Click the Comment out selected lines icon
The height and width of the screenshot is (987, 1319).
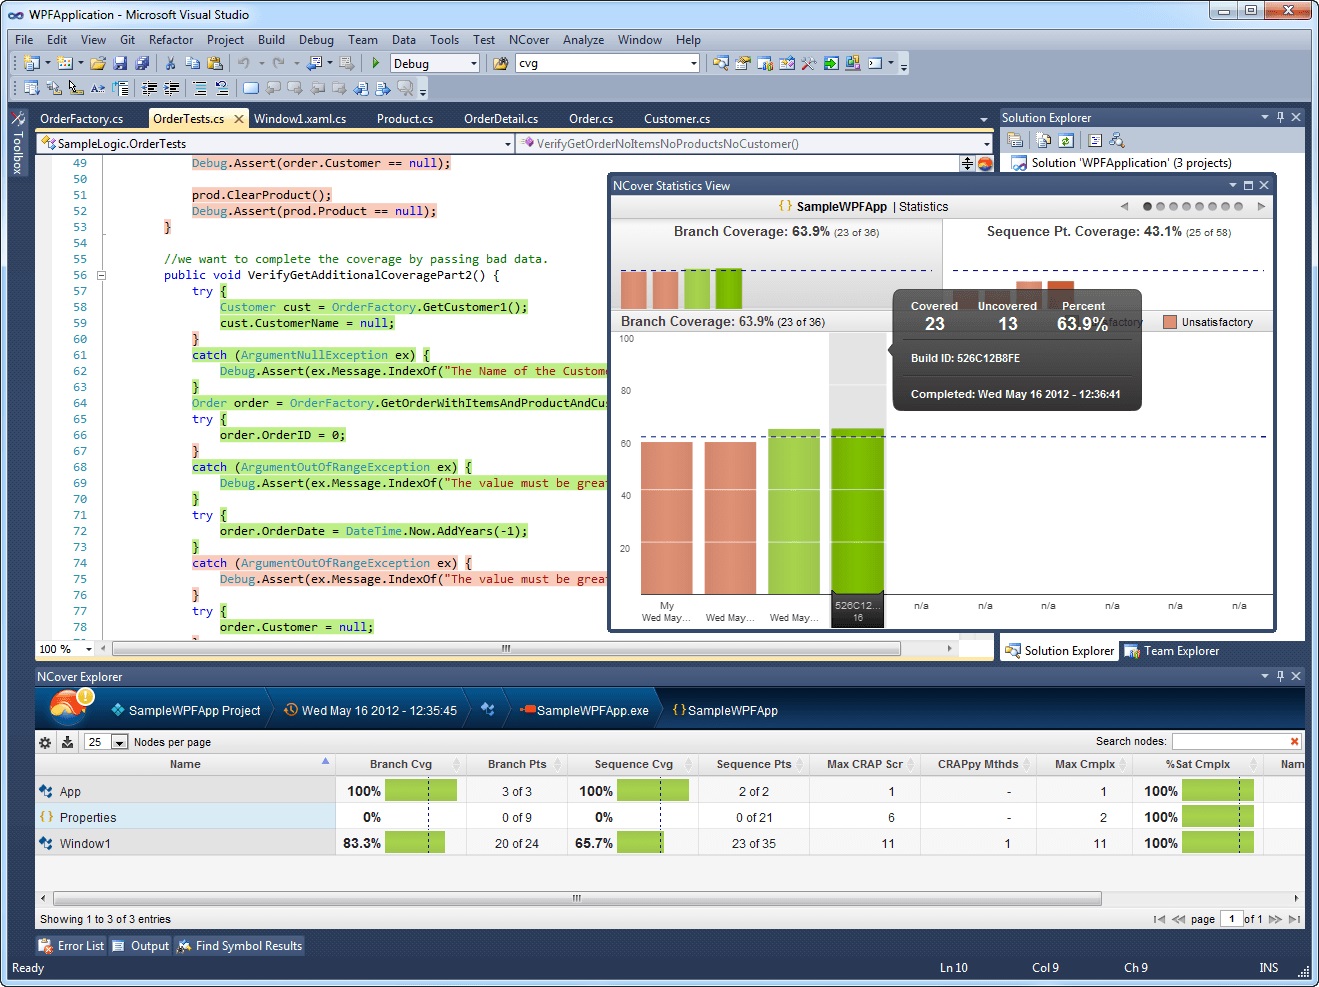point(200,88)
